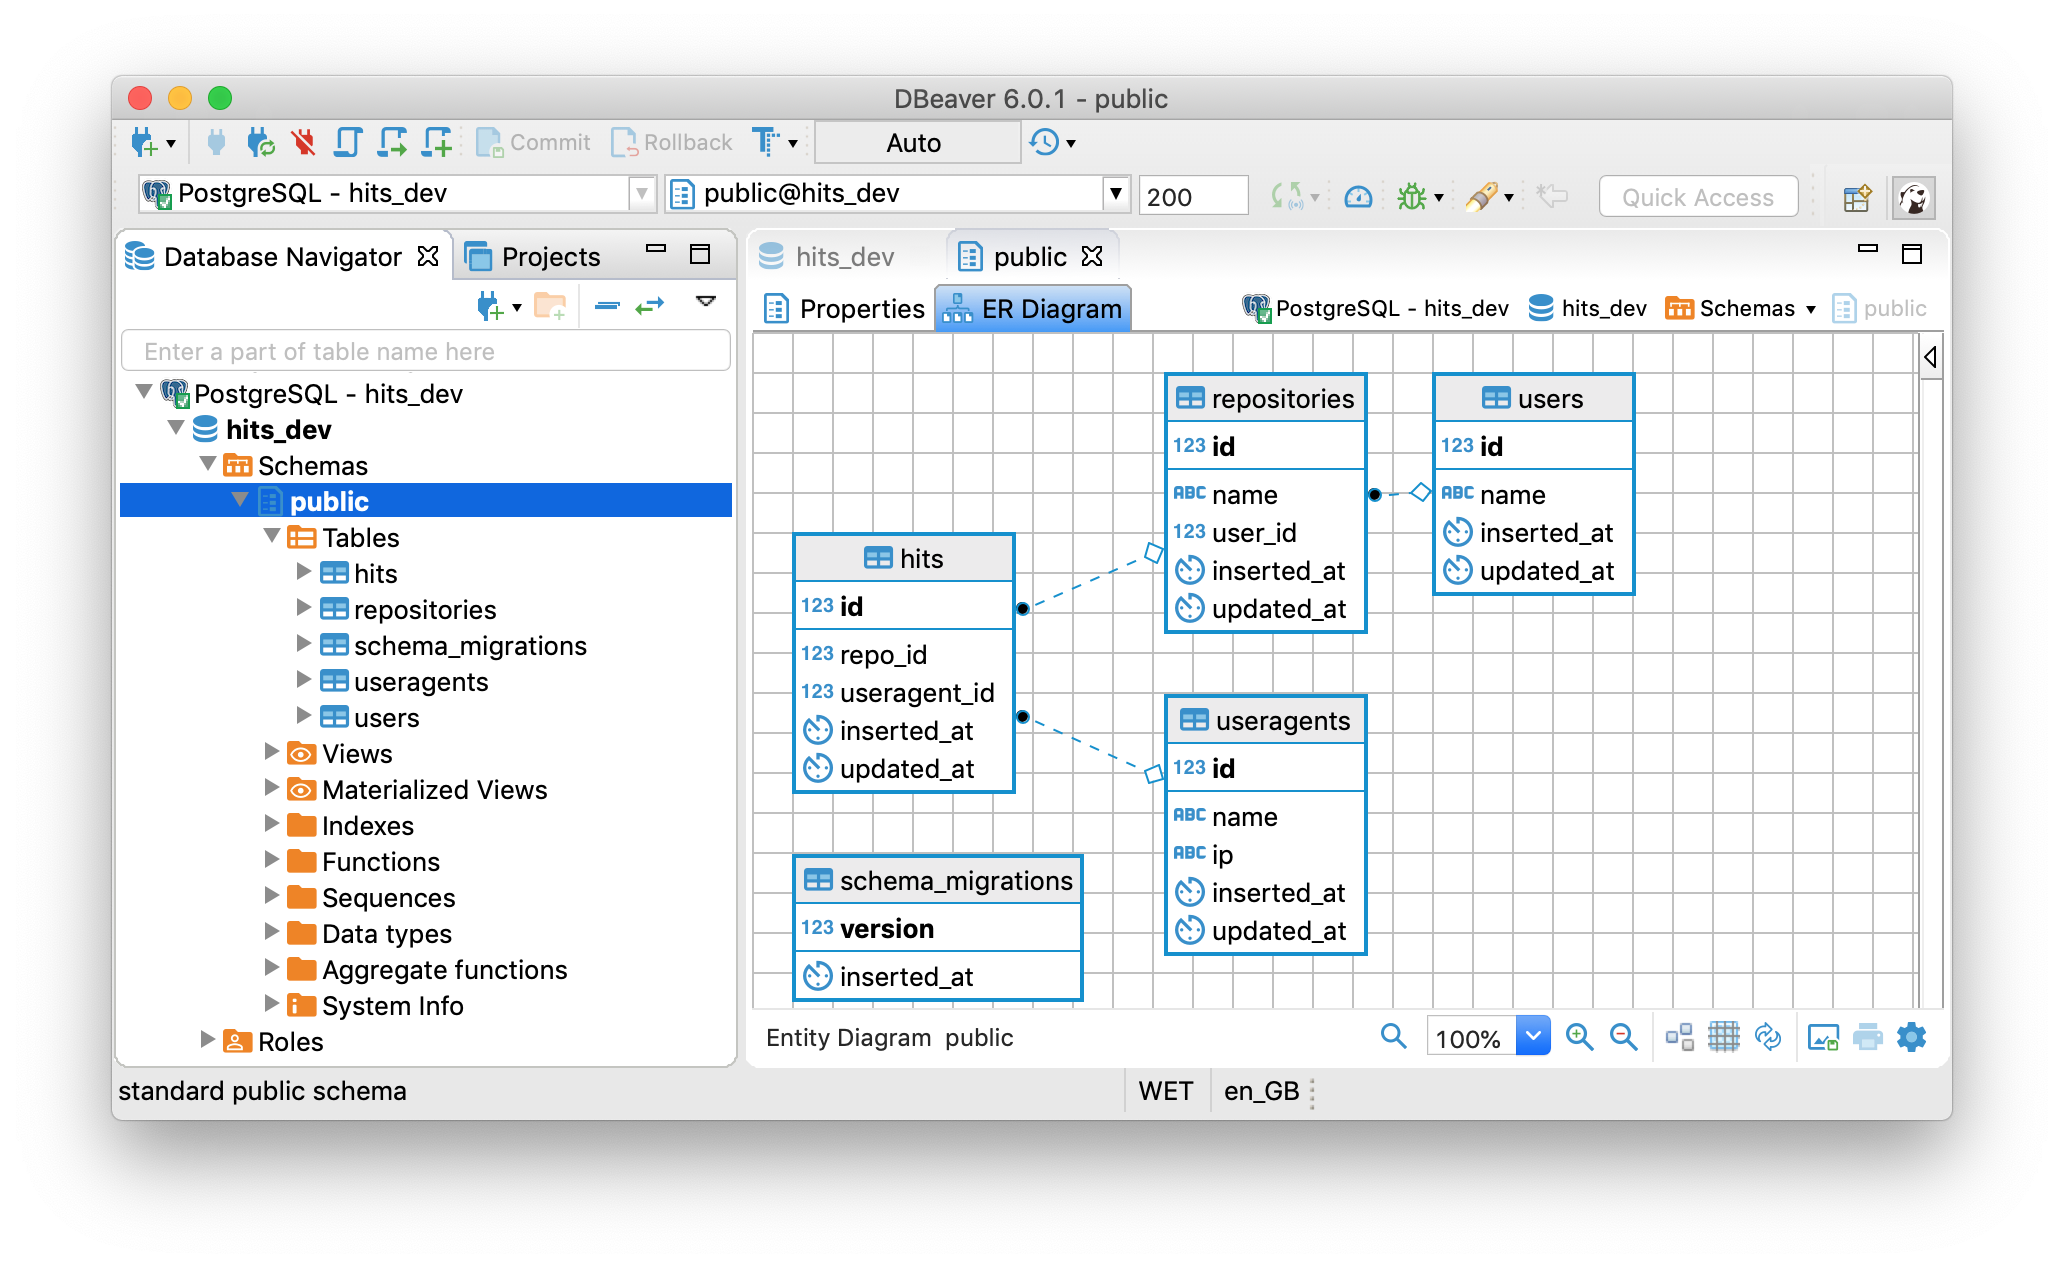Click the grid toggle icon in diagram toolbar
The width and height of the screenshot is (2064, 1268).
1720,1037
